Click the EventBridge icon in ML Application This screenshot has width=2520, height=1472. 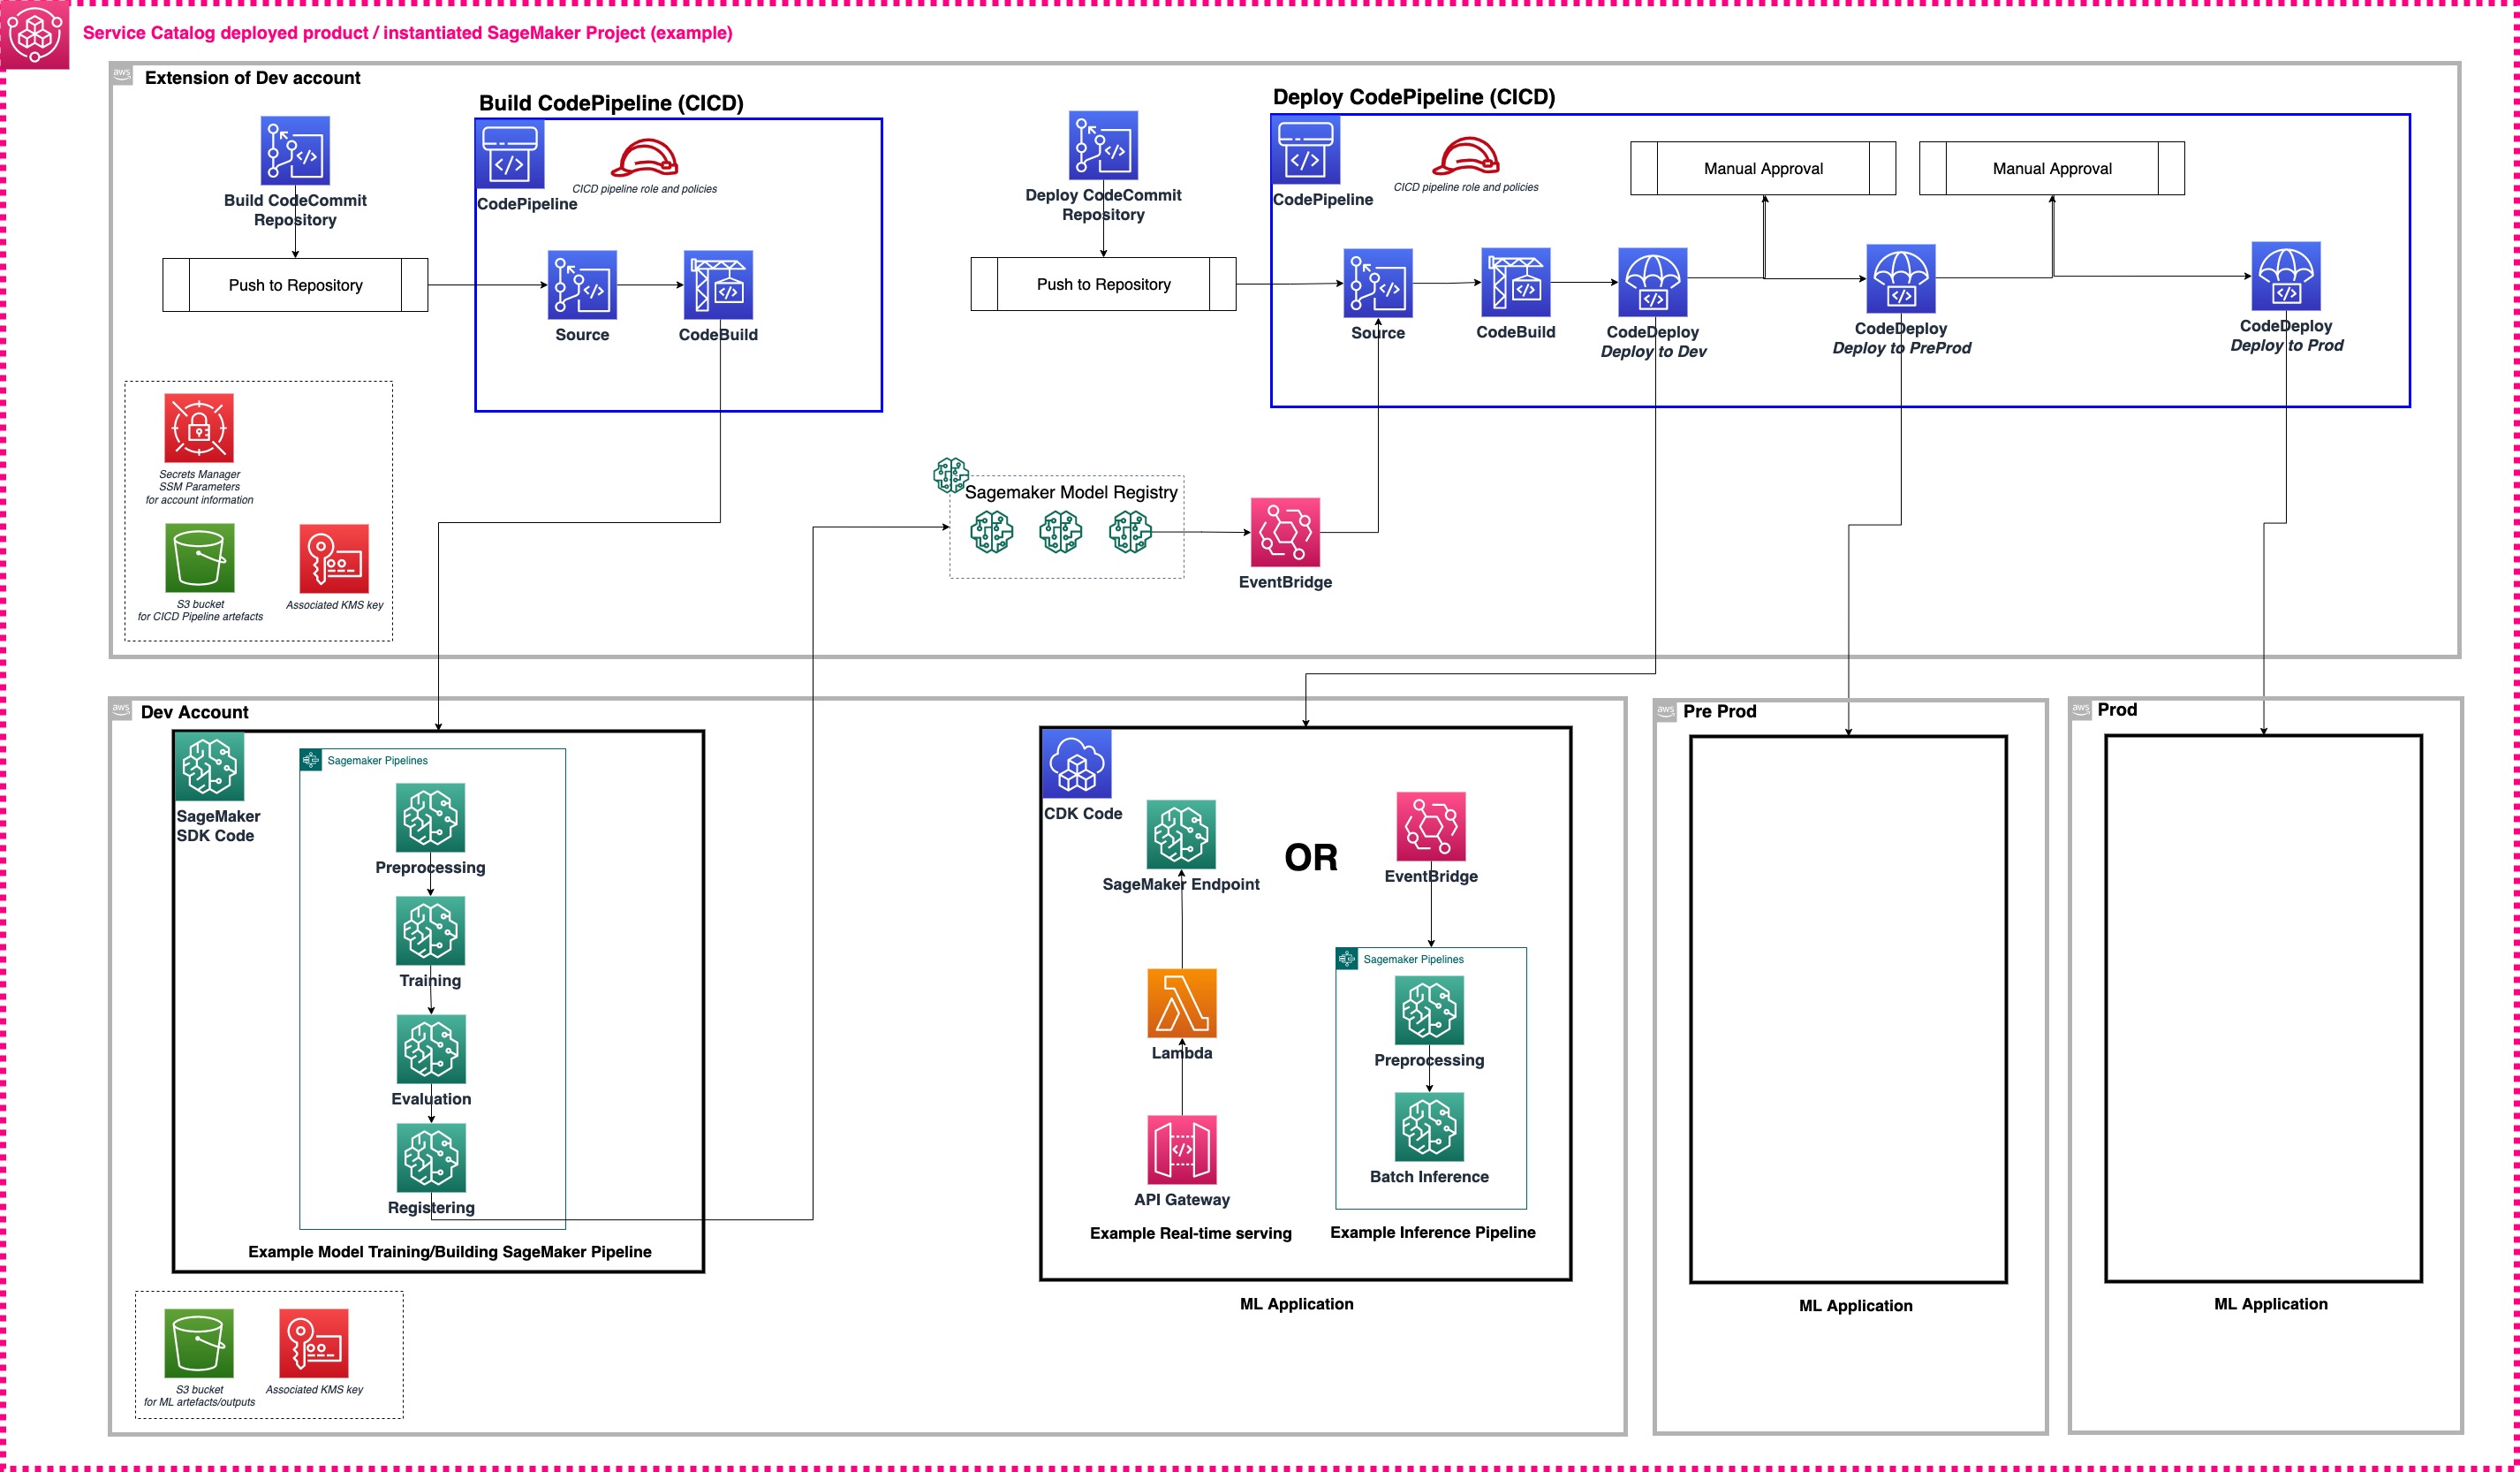click(1431, 827)
